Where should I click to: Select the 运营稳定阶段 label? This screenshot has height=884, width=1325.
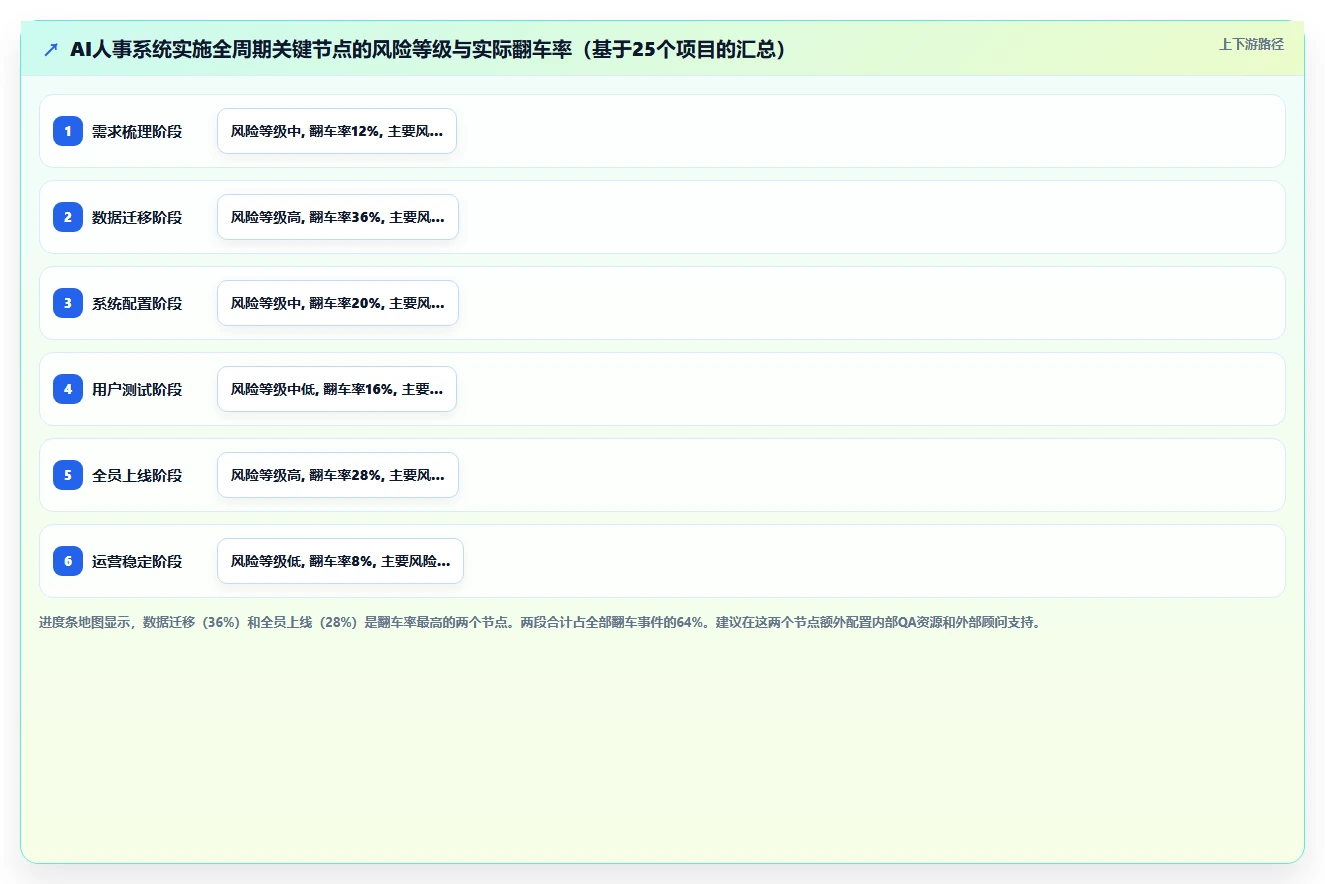coord(137,561)
